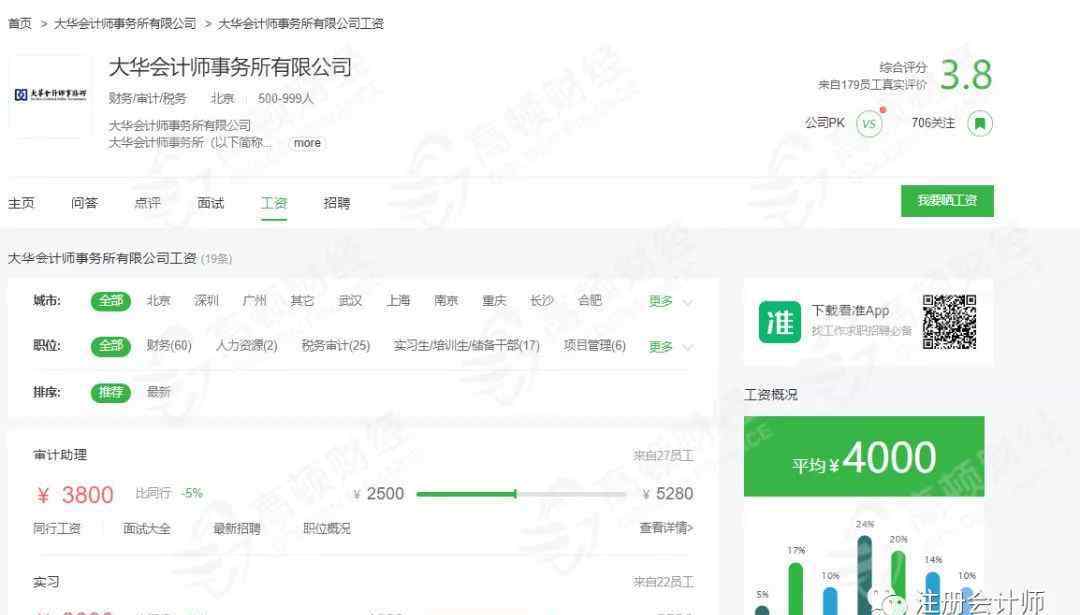Select 全部 in the city filter
Screen dimensions: 1080x615
pos(111,301)
